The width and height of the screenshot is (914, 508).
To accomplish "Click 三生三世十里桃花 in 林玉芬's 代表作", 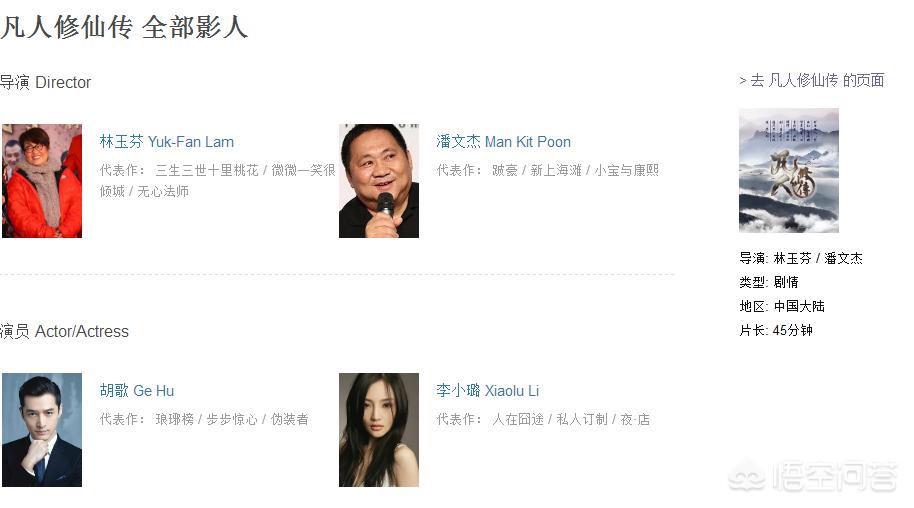I will pos(207,170).
